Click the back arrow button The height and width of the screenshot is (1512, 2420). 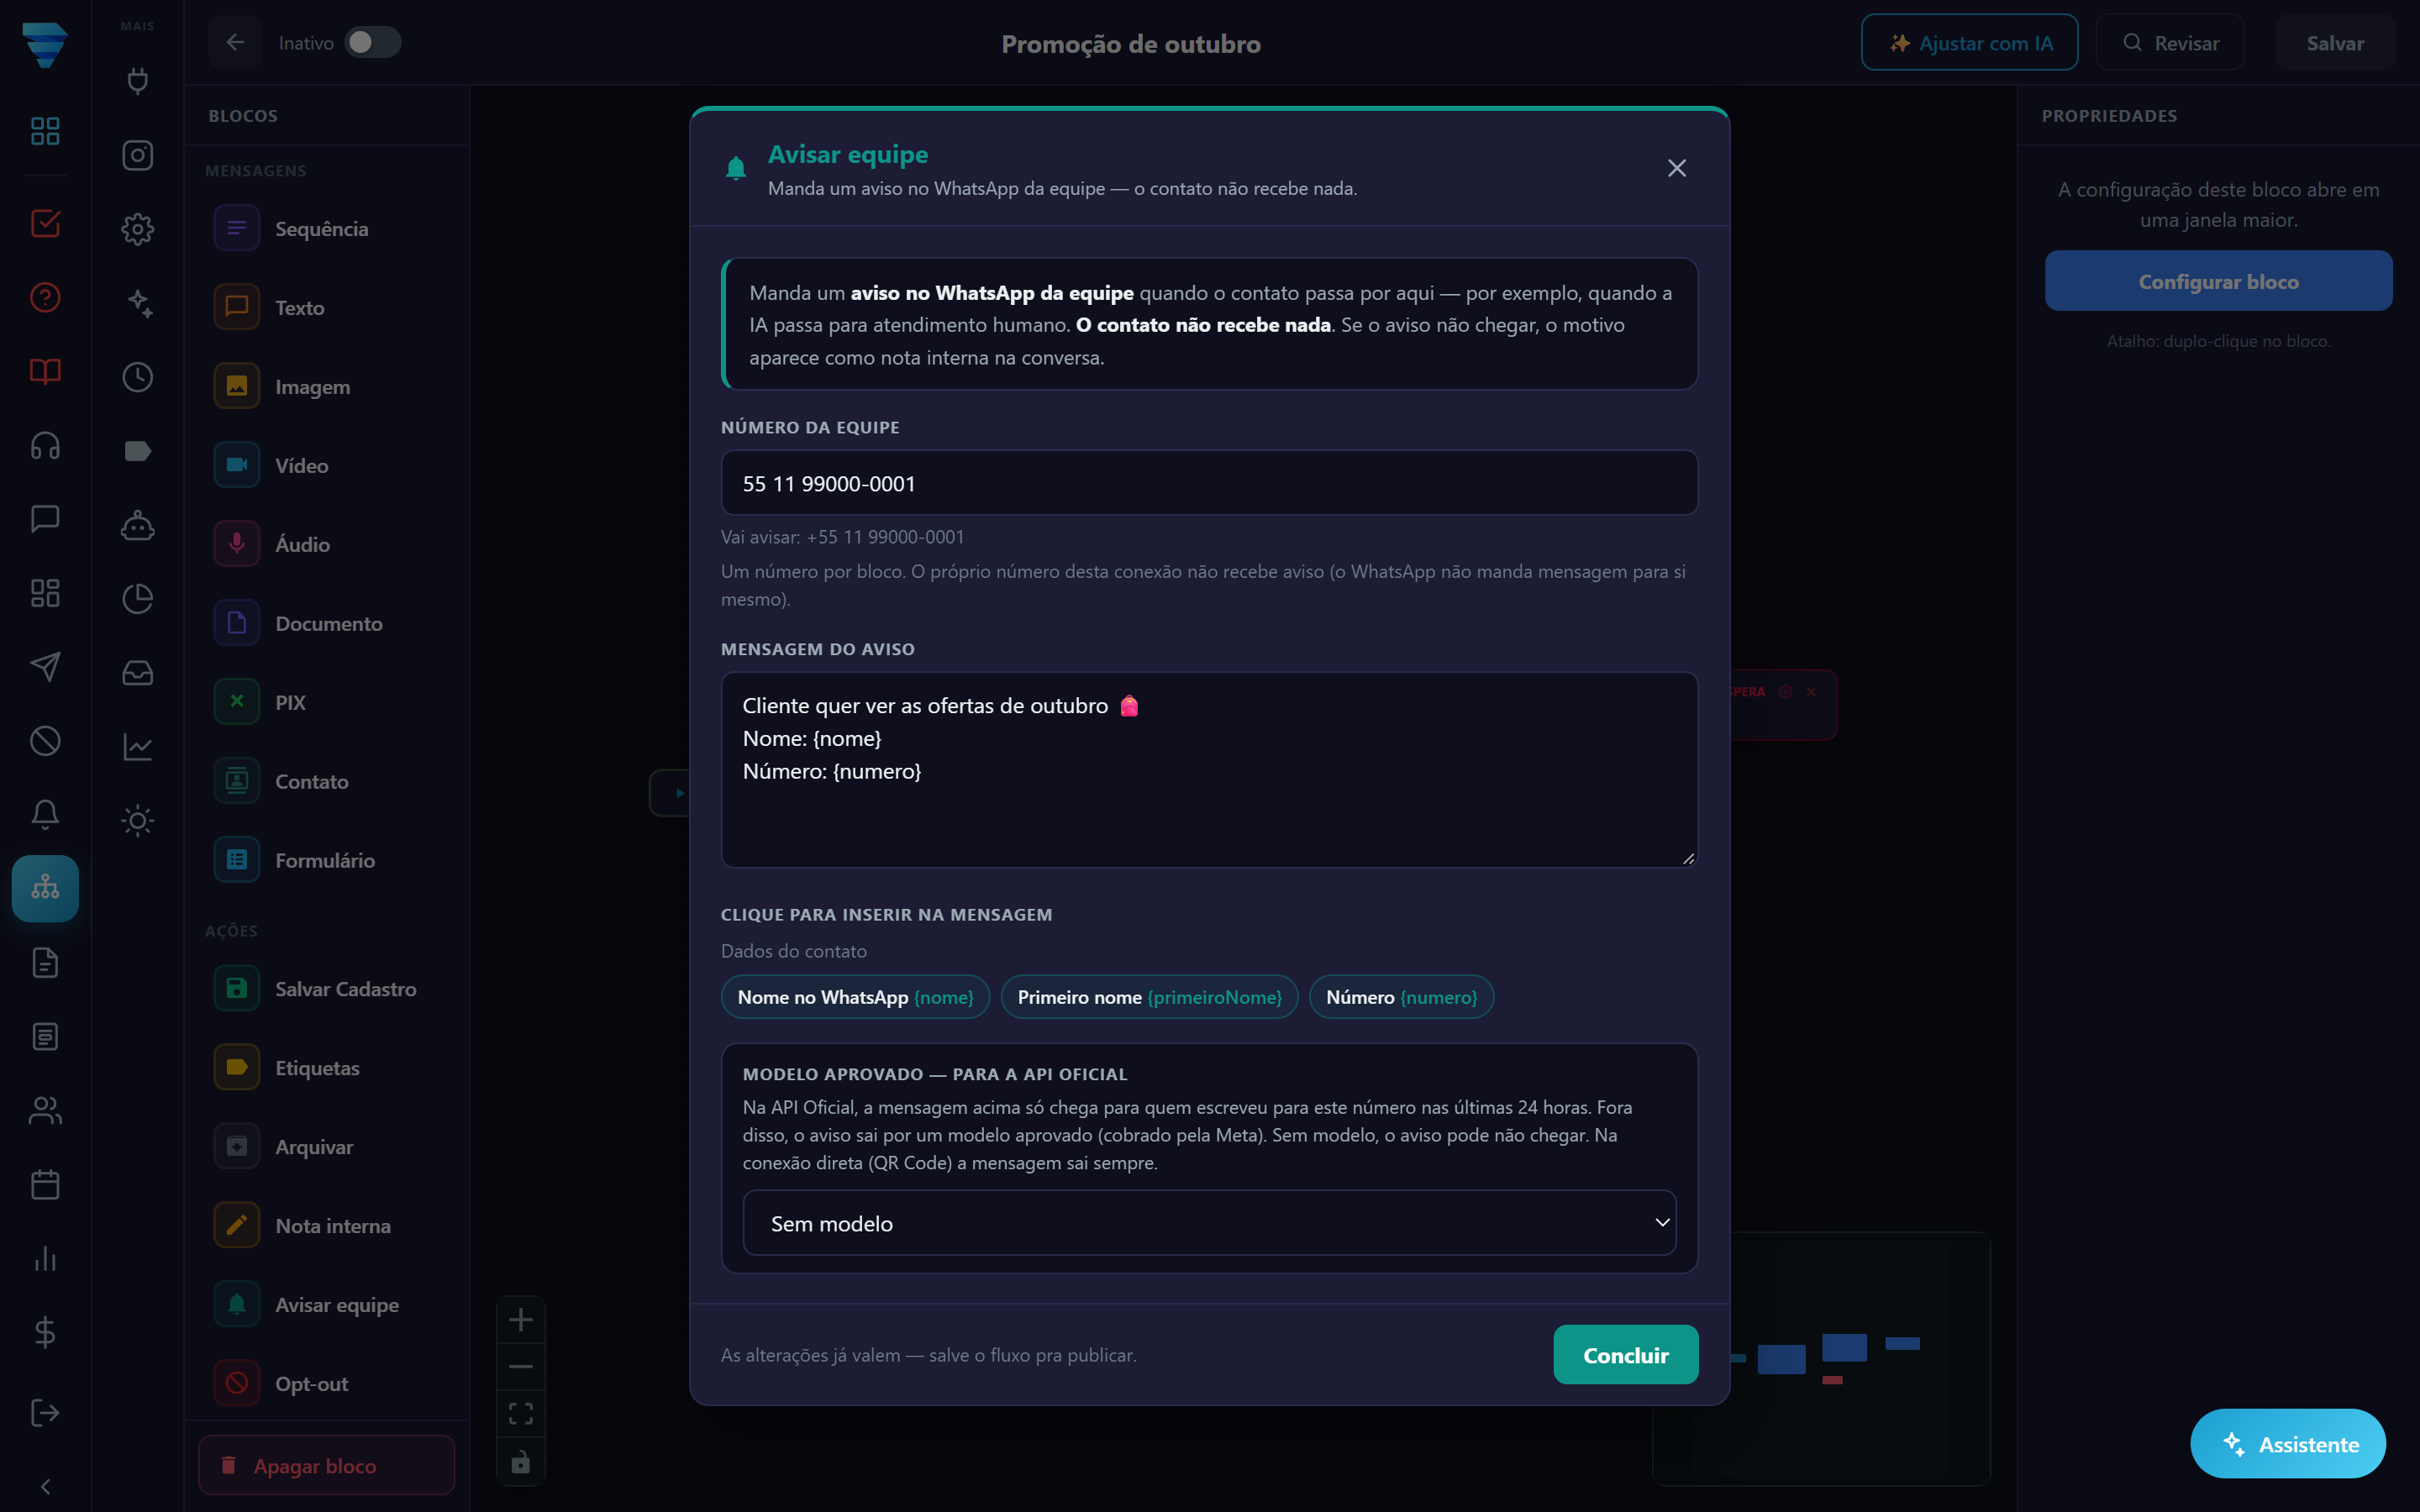pos(235,42)
